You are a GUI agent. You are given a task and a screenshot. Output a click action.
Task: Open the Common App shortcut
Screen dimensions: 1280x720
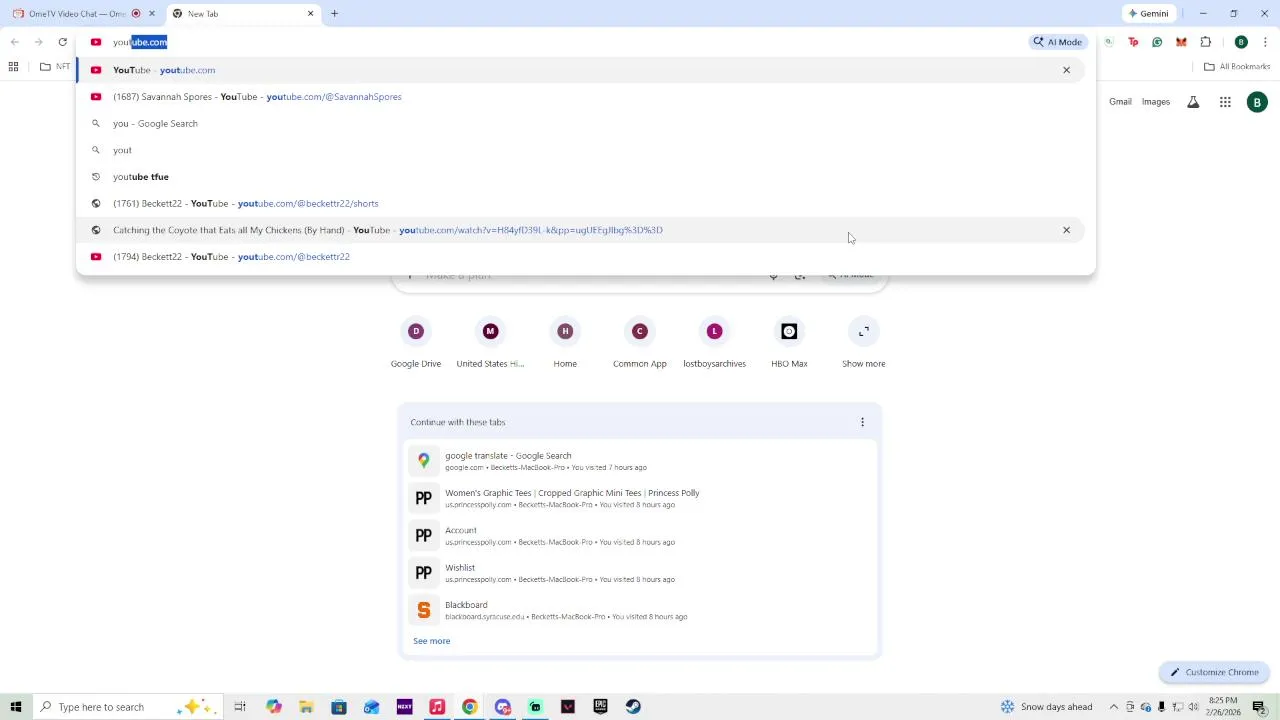640,343
